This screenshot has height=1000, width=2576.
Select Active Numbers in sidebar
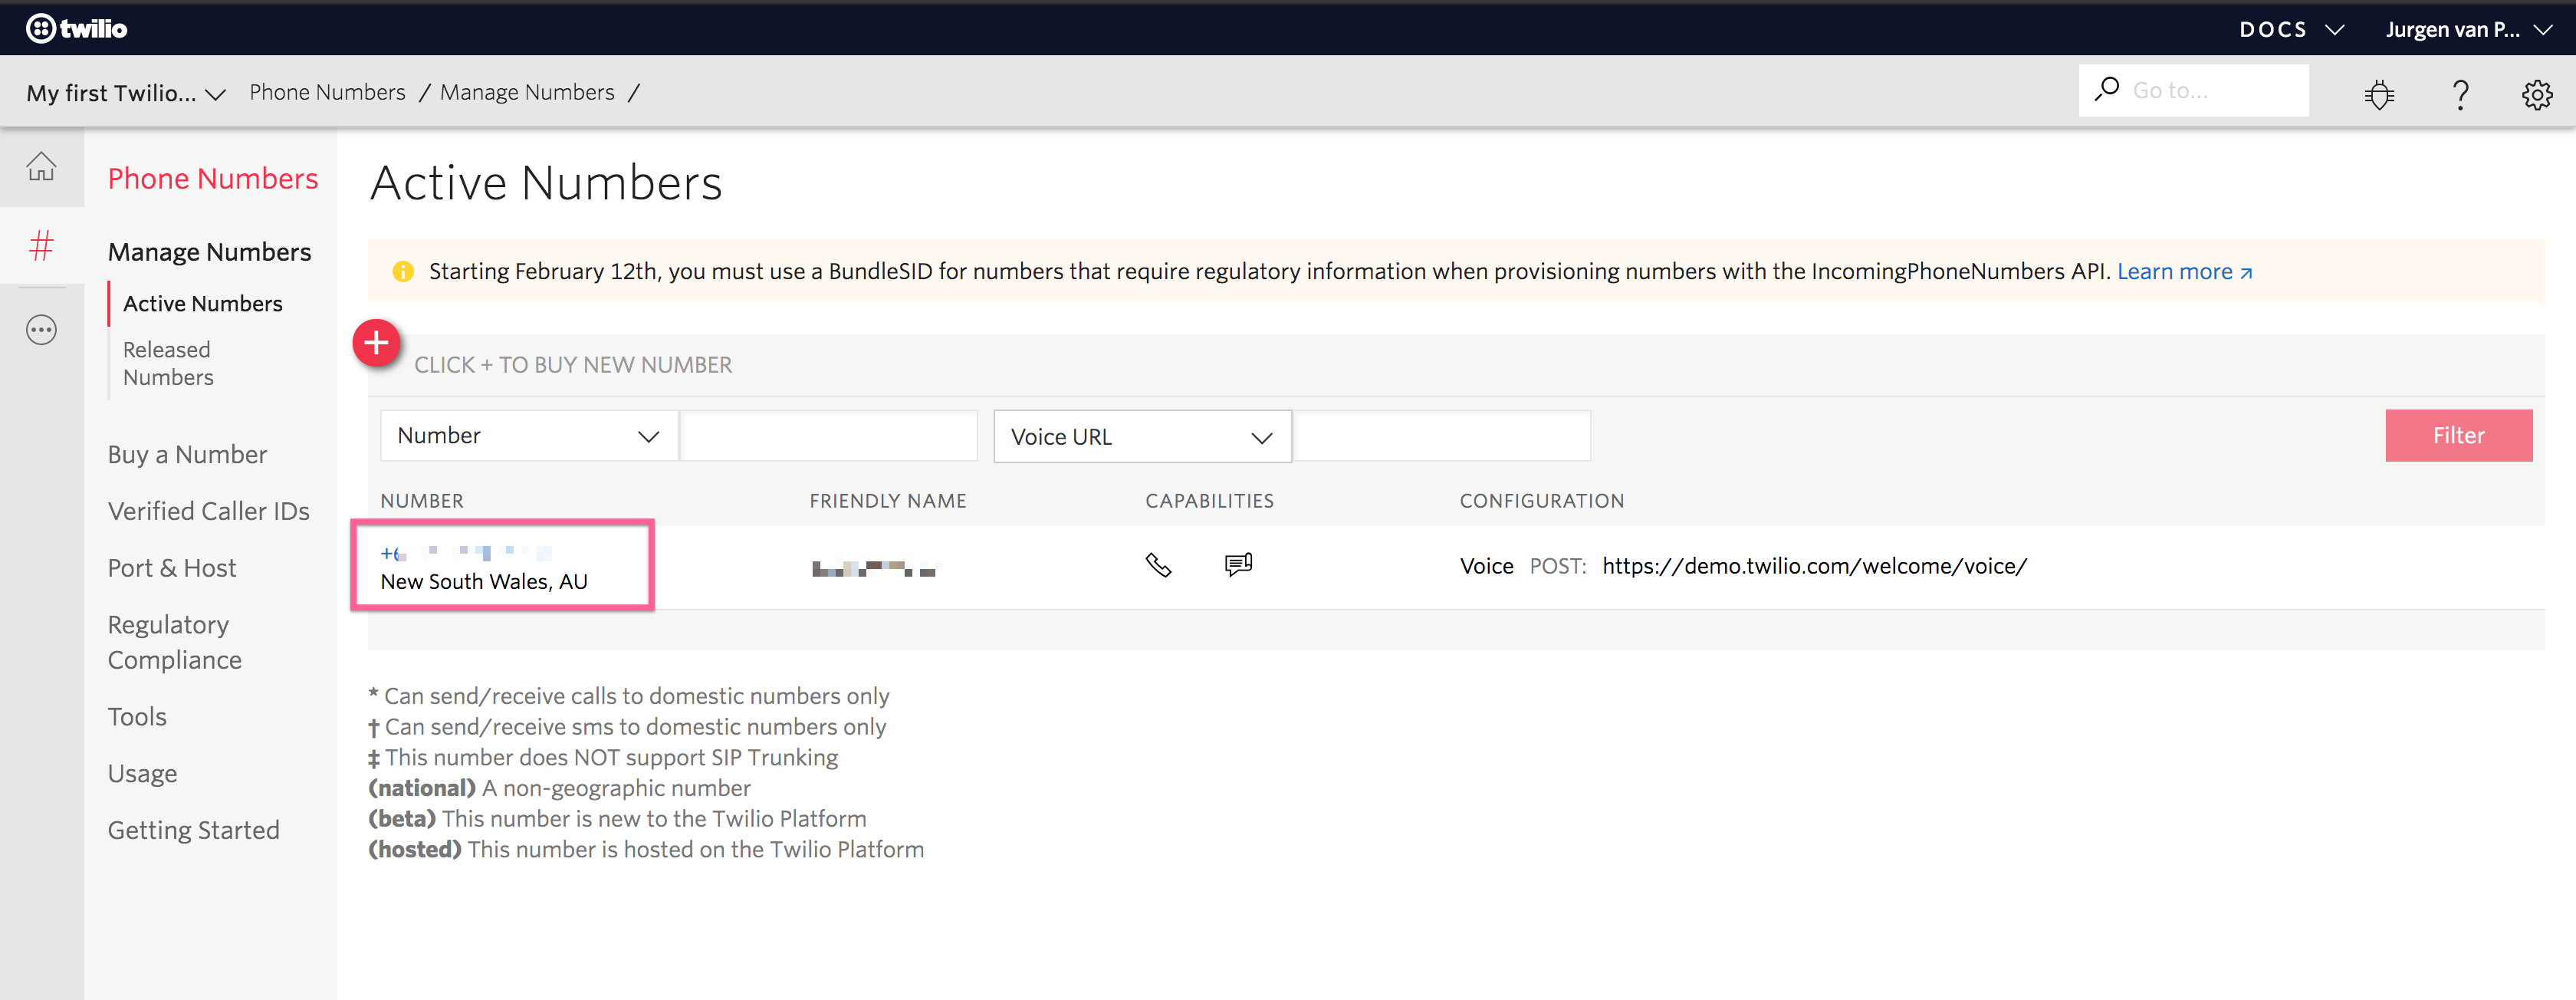[x=203, y=303]
